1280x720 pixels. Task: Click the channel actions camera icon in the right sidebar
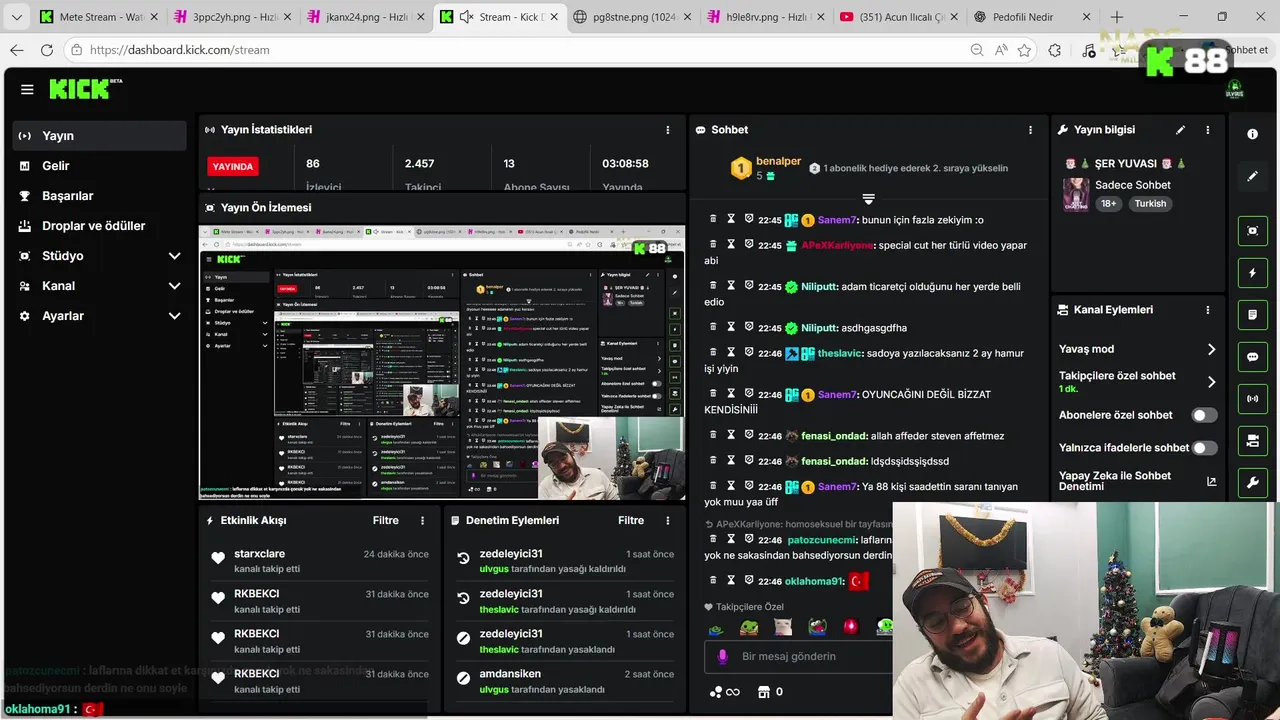tap(1252, 441)
